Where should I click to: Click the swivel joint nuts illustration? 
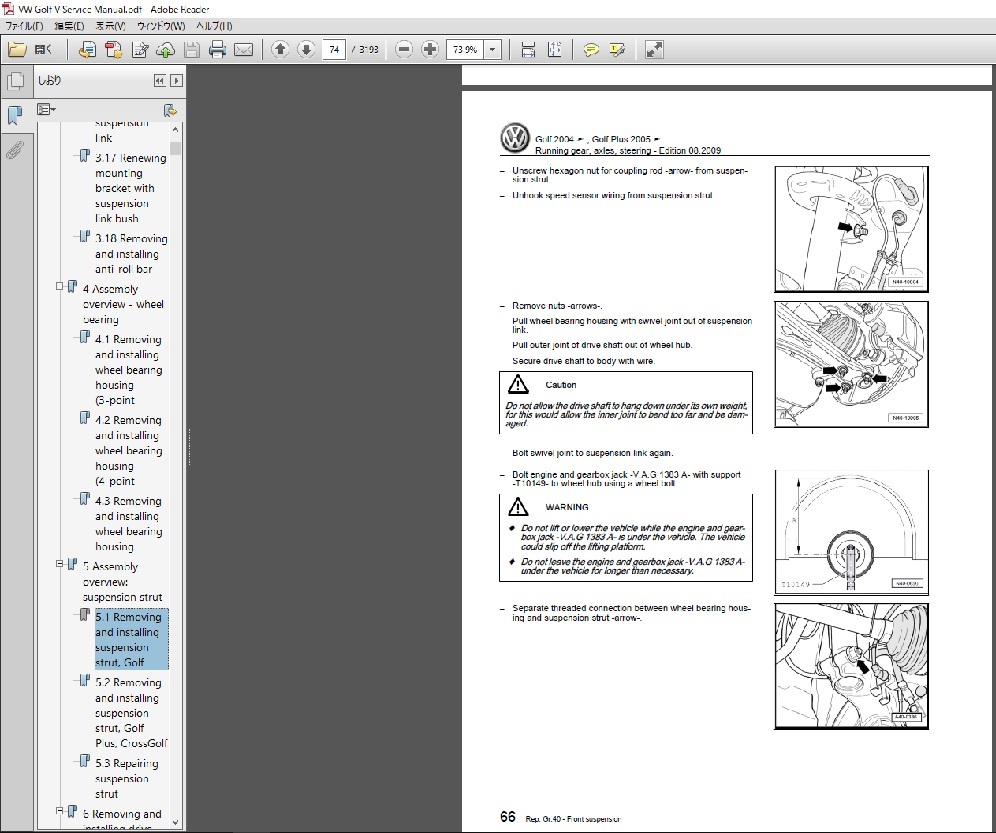(851, 364)
